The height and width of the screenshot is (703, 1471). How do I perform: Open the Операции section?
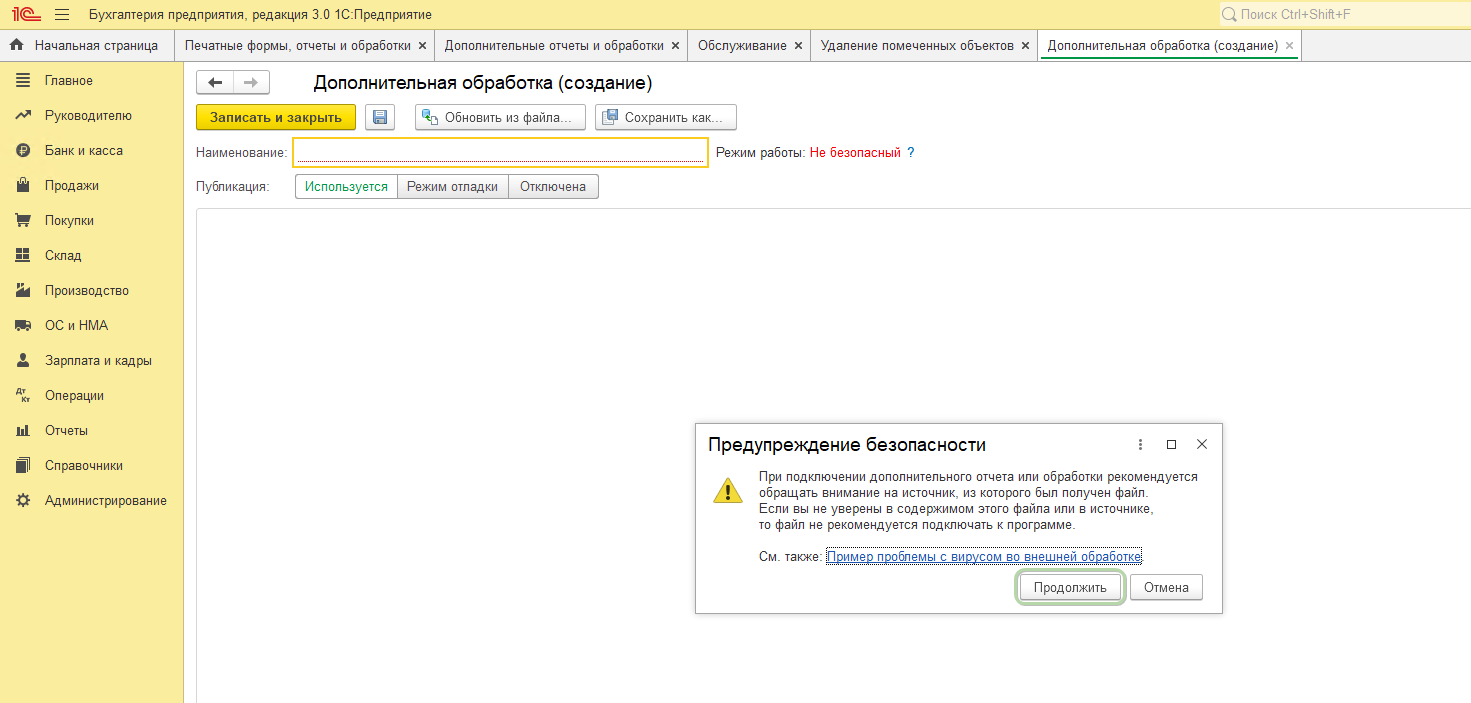pos(74,395)
